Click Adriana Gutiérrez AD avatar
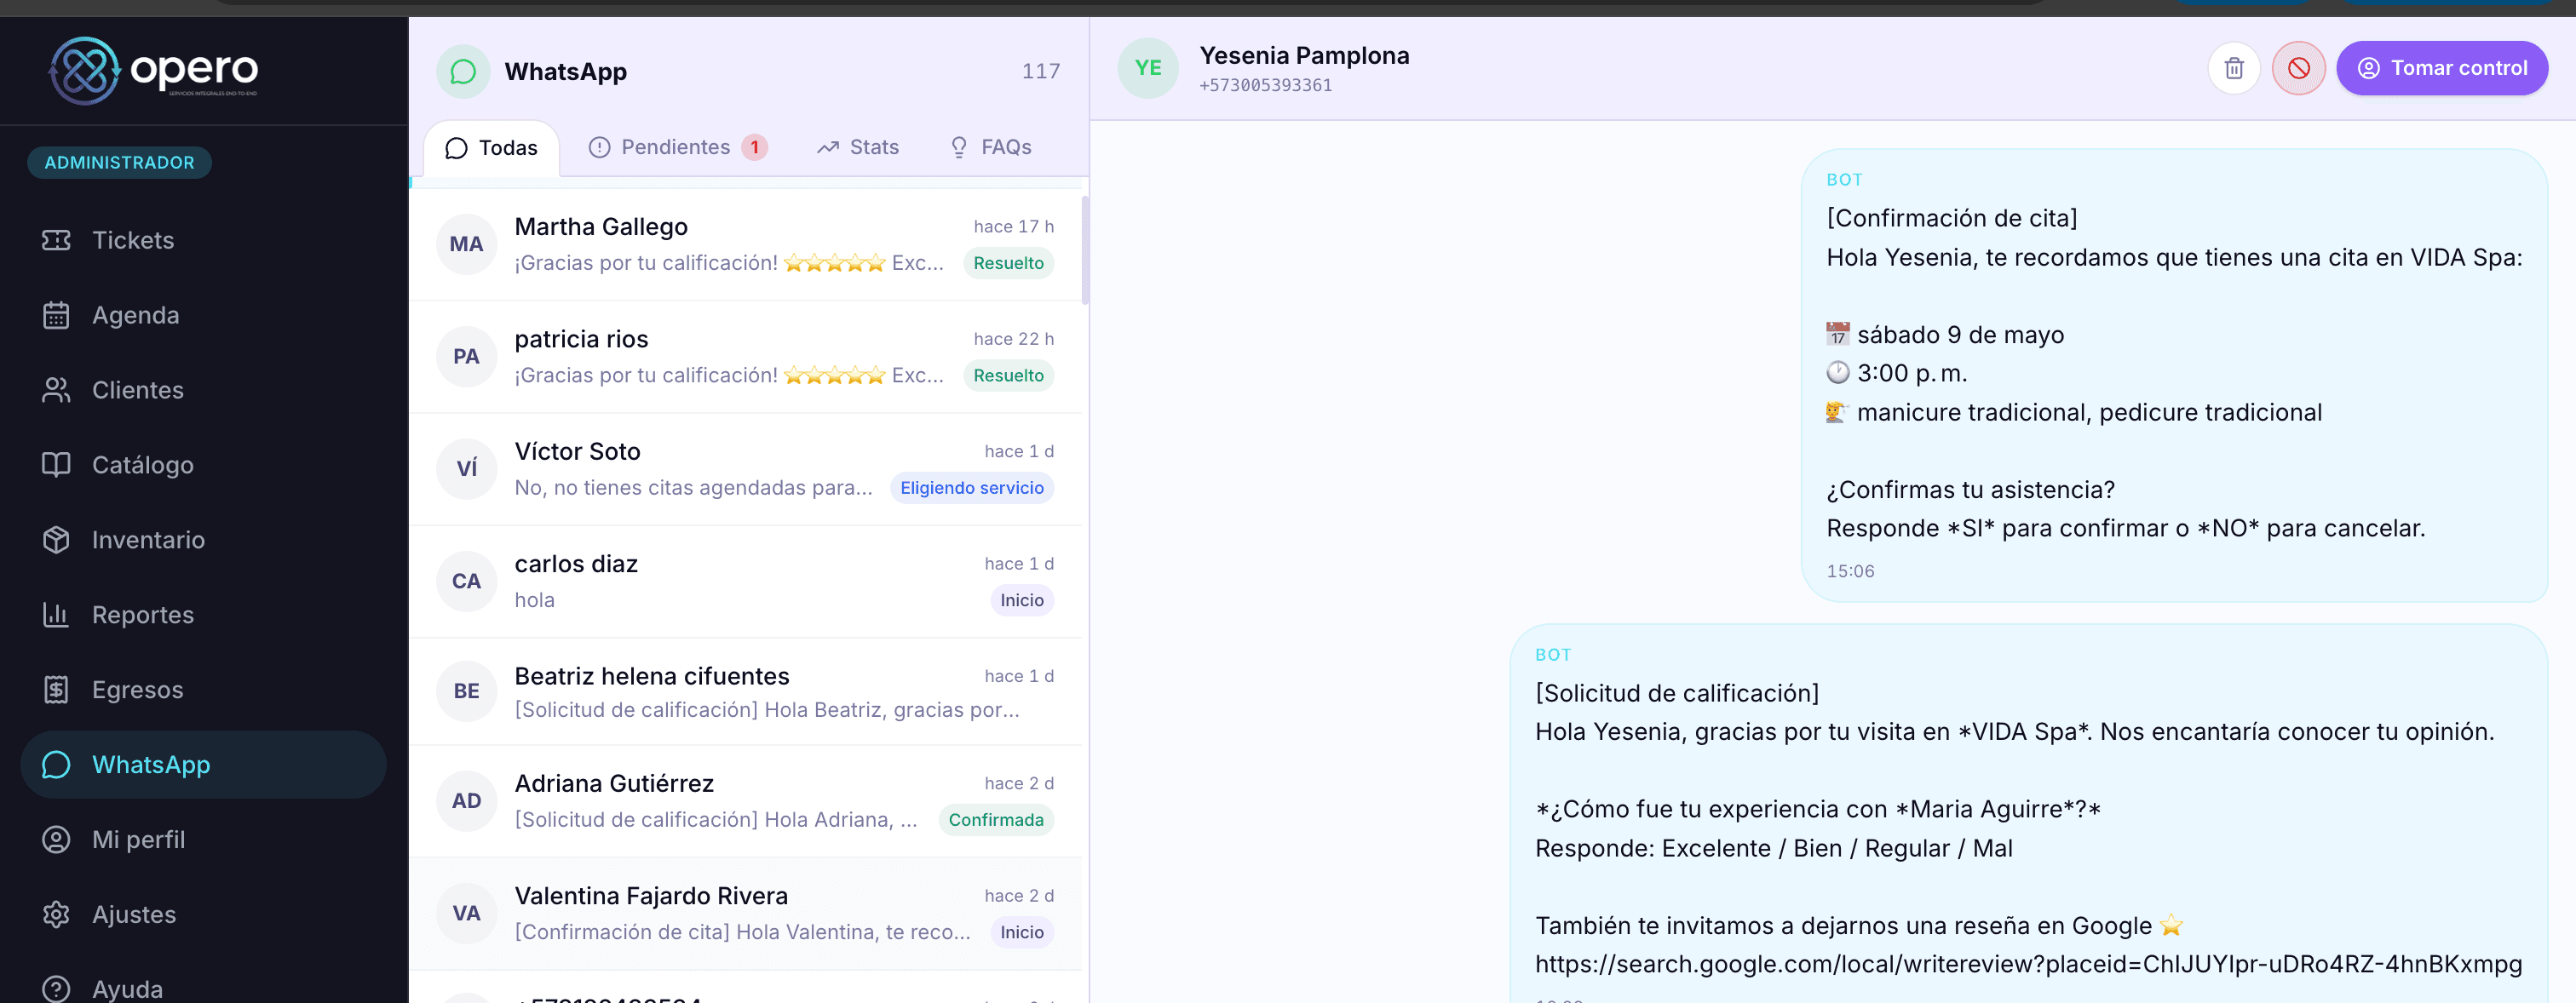Screen dimensions: 2576x1003 point(466,801)
